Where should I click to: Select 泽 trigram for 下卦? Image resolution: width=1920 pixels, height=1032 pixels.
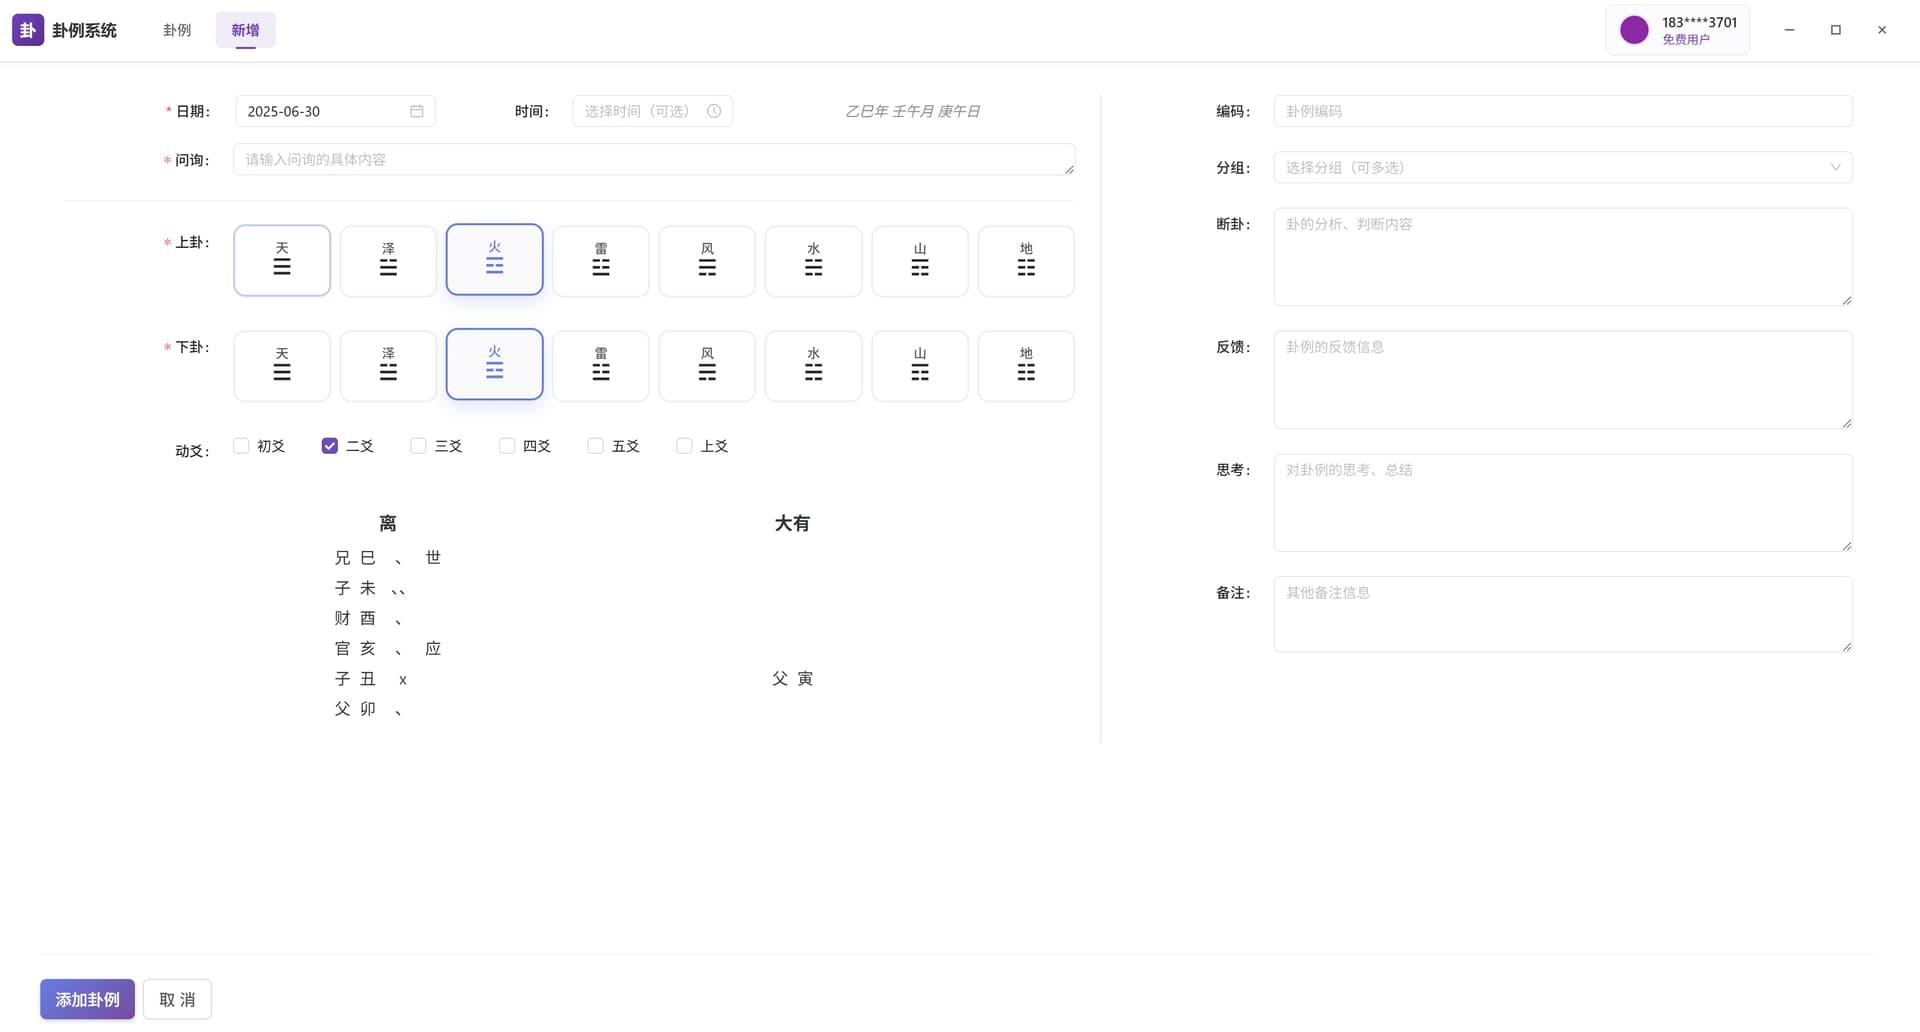pos(388,366)
